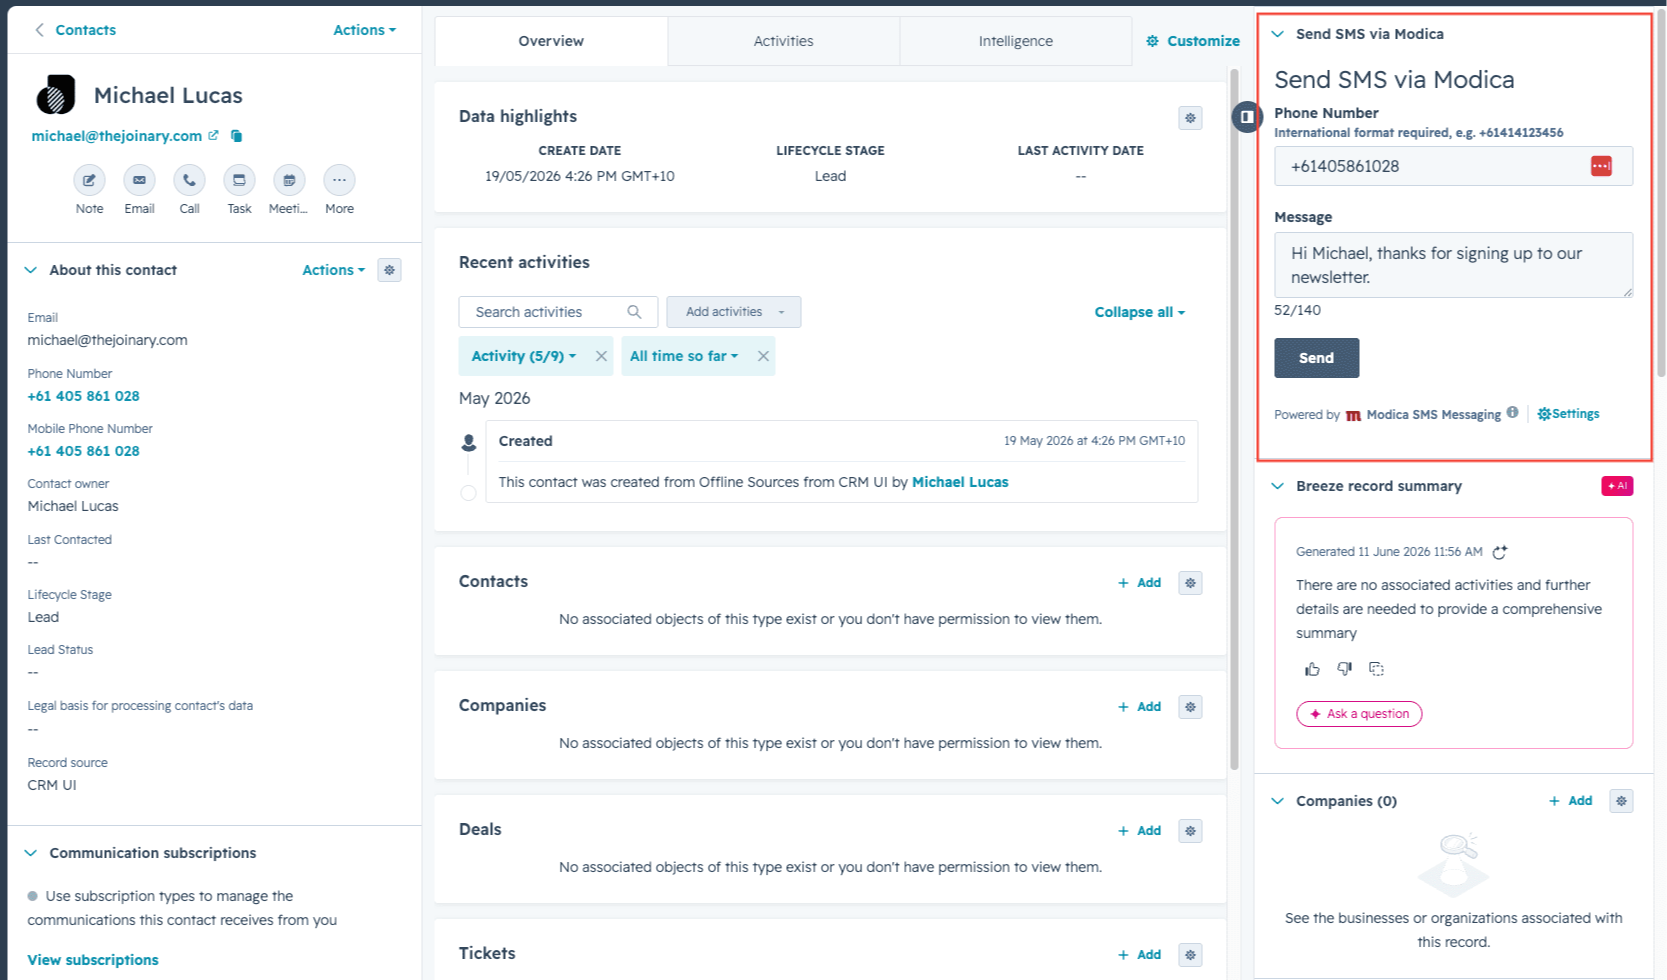This screenshot has height=980, width=1667.
Task: Click the info icon beside Modica SMS Messaging
Action: 1512,412
